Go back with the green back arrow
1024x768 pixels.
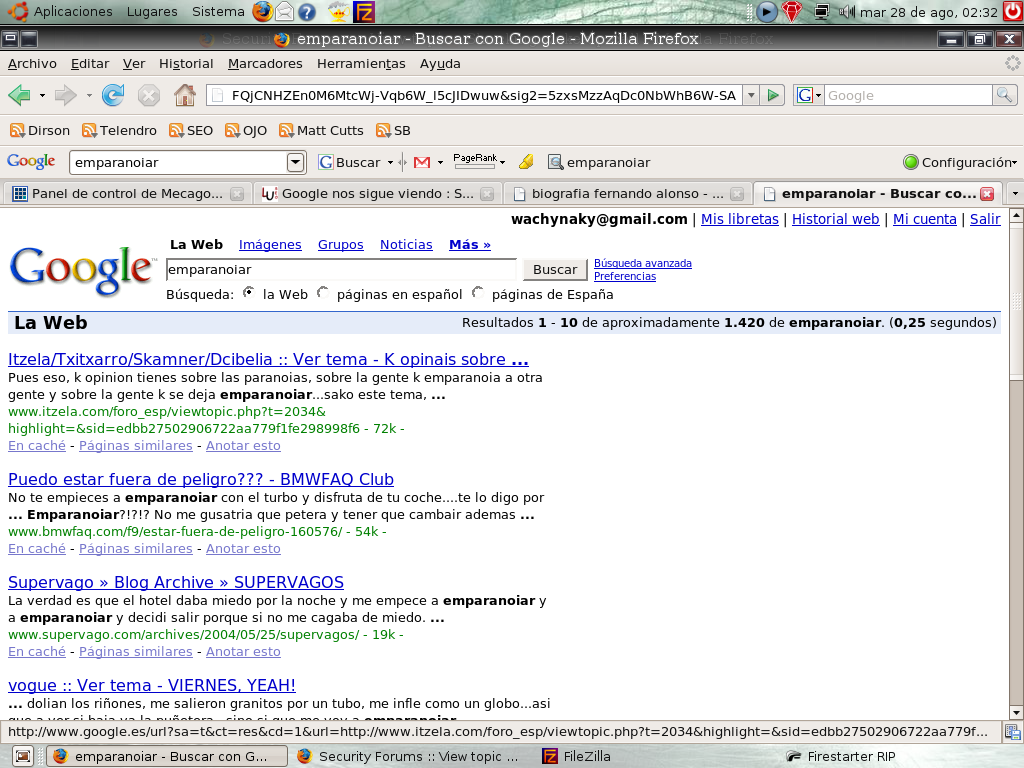(x=20, y=95)
